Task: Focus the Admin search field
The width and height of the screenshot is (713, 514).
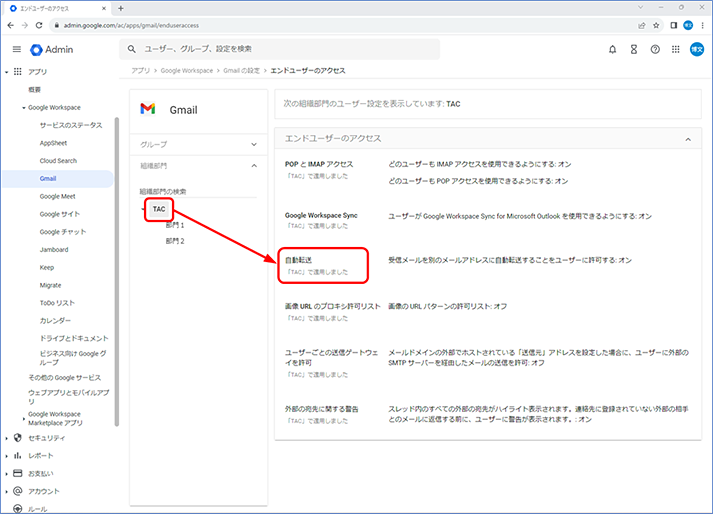Action: 280,49
